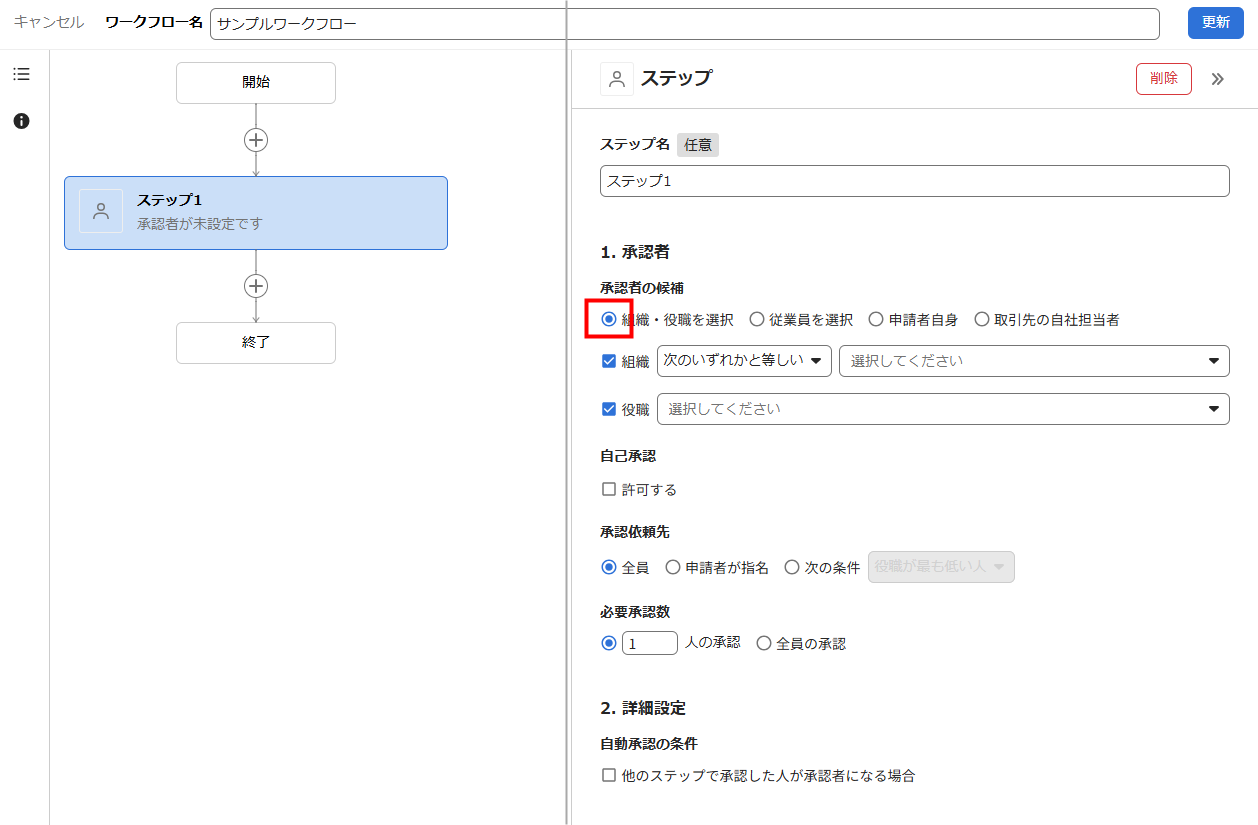
Task: Select the 開始 workflow node
Action: (256, 83)
